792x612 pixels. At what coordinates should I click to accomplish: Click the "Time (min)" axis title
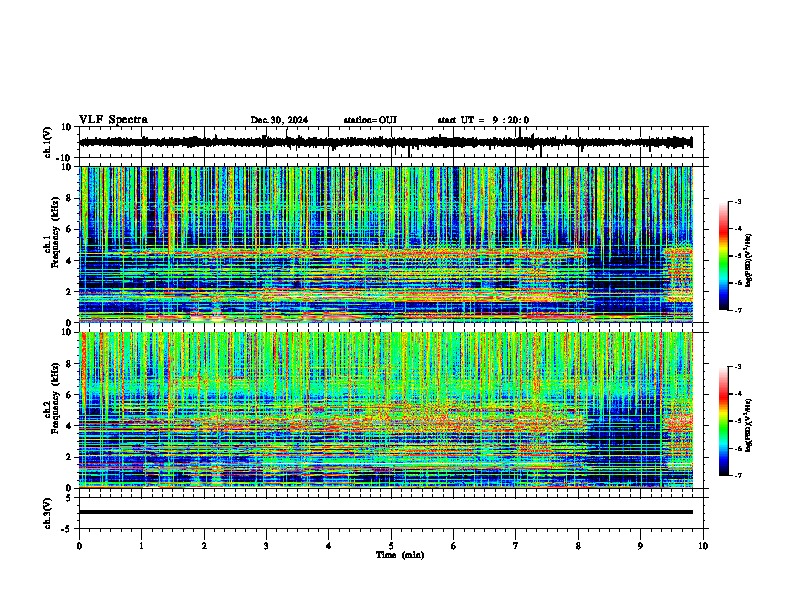click(400, 555)
